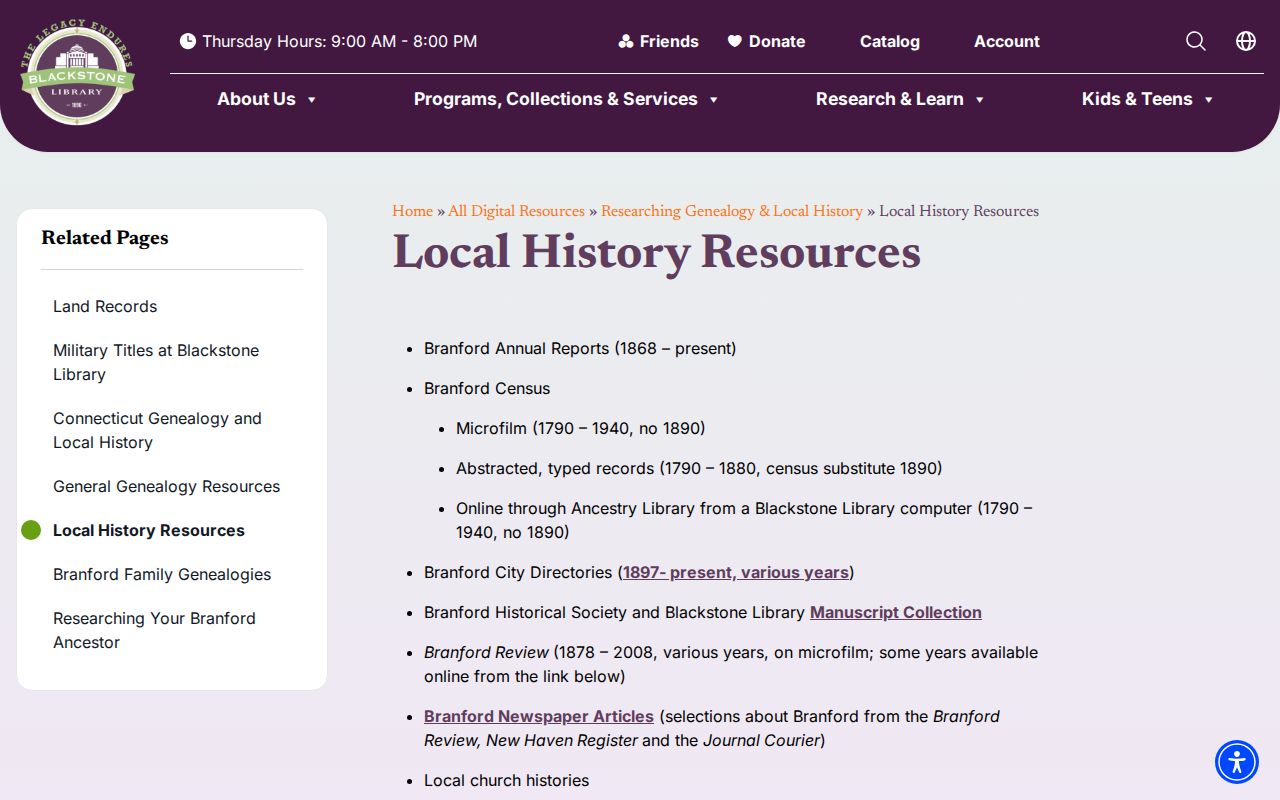The width and height of the screenshot is (1280, 800).
Task: Open Connecticut Genealogy and Local History
Action: click(x=157, y=430)
